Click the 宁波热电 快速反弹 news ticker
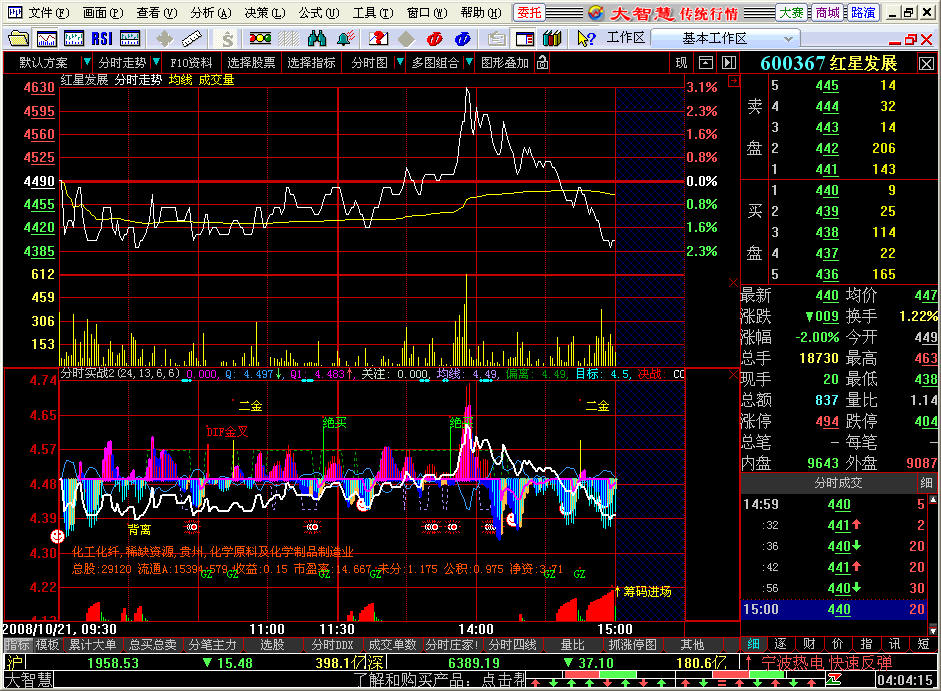The height and width of the screenshot is (691, 941). [827, 663]
